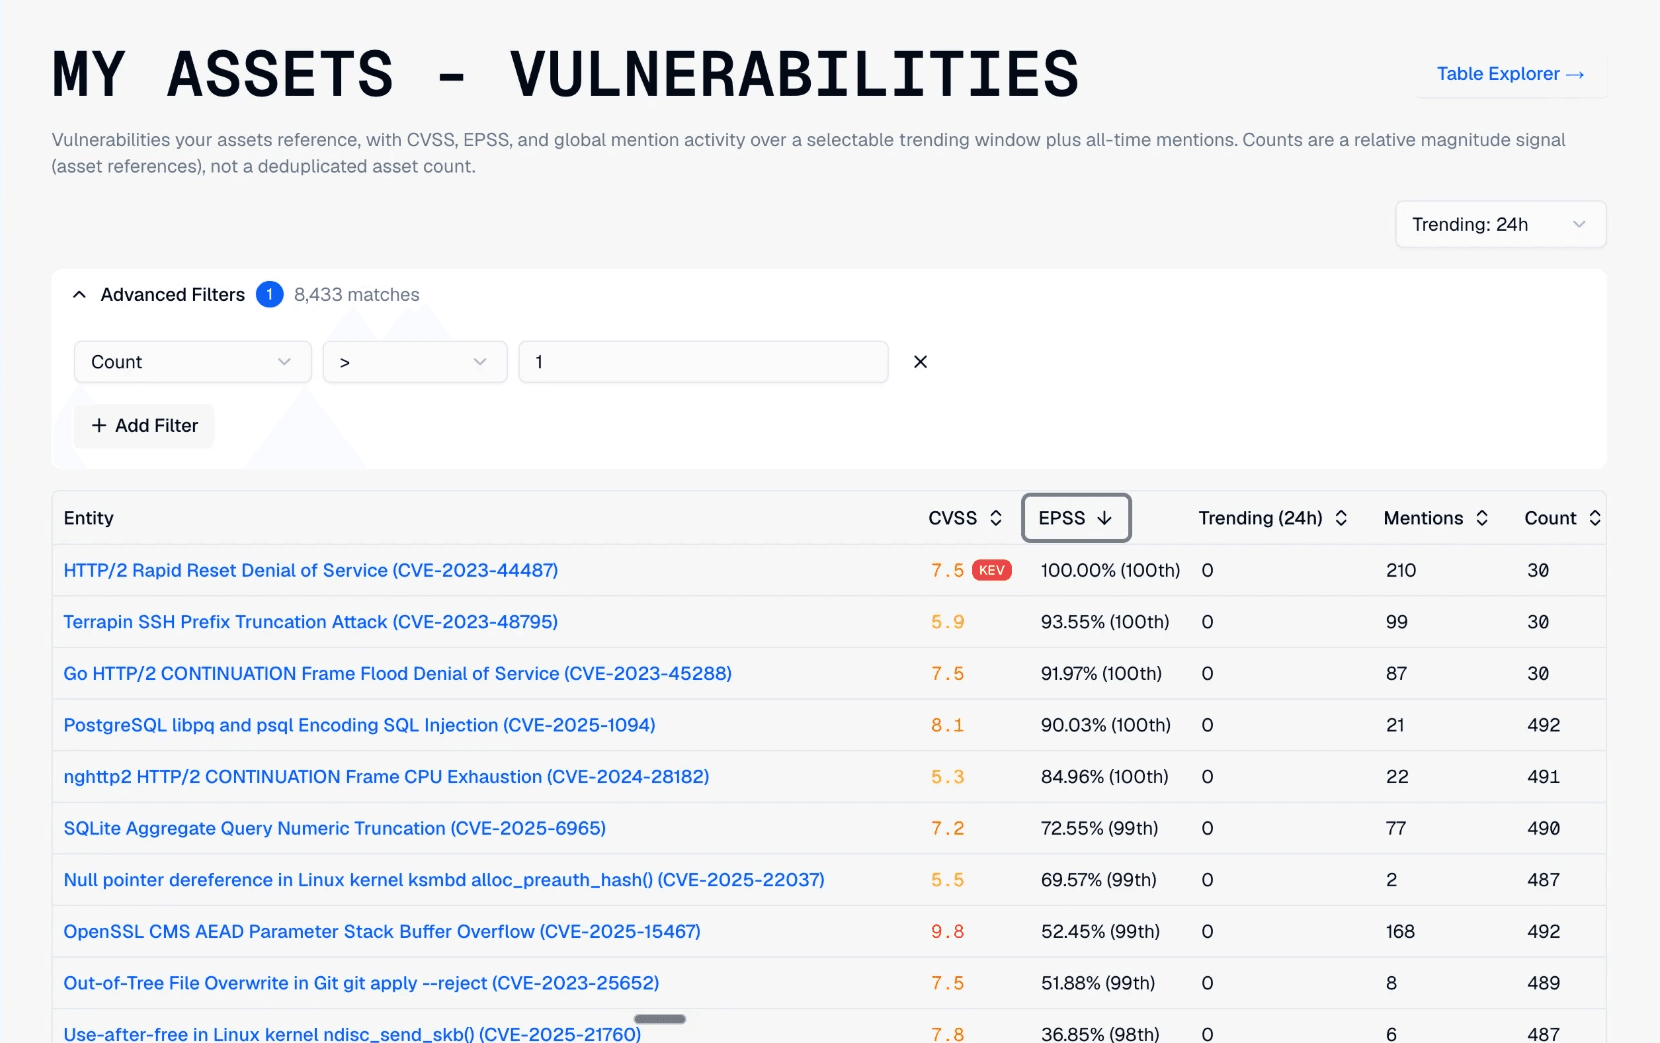Viewport: 1660px width, 1043px height.
Task: Open ndisc_send_skb() use-after-free entry
Action: 352,1034
